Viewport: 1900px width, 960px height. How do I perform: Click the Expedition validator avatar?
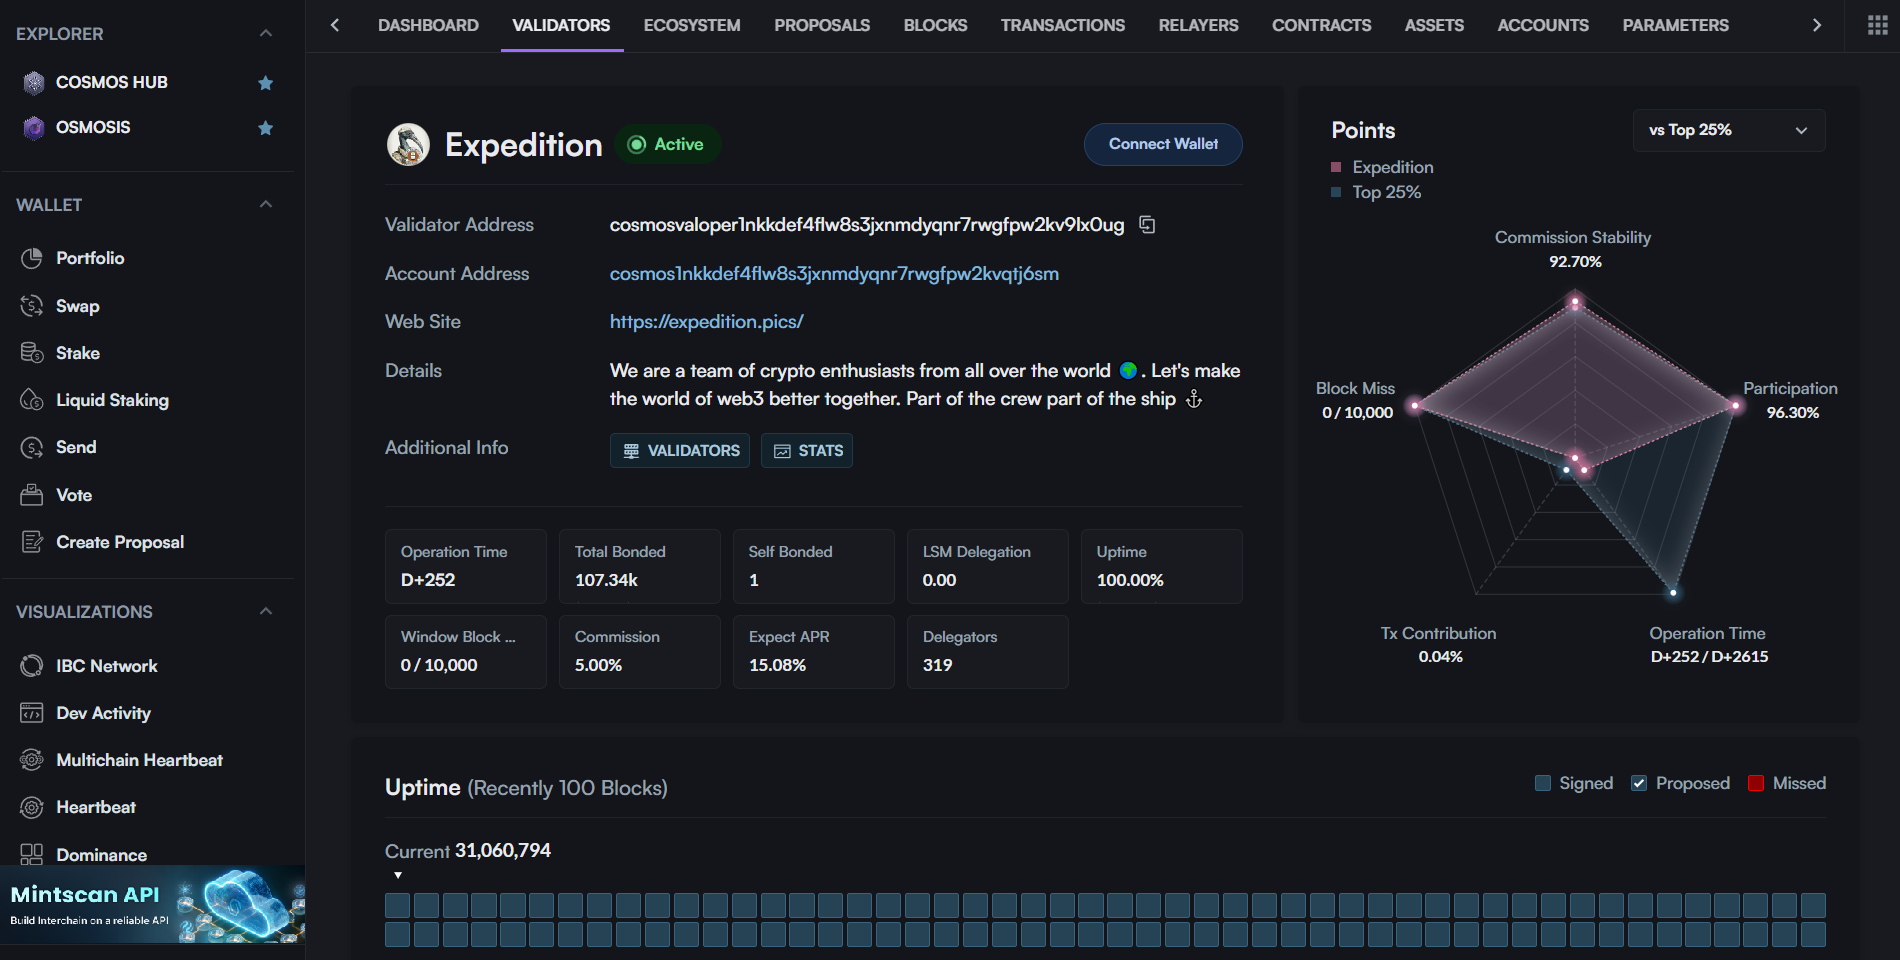click(x=408, y=145)
